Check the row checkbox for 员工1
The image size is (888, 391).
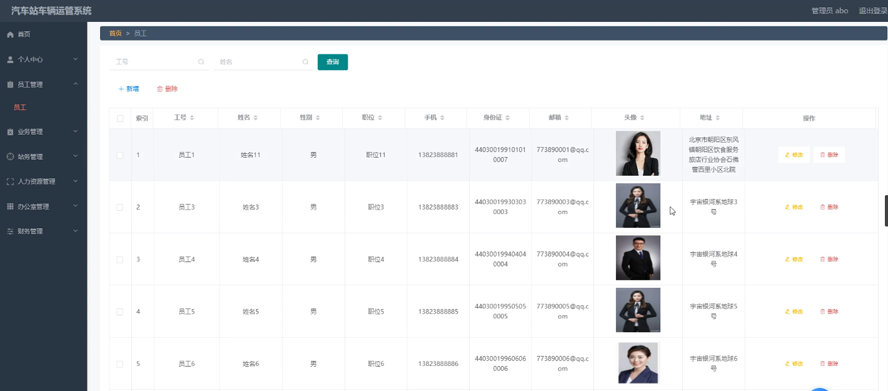[119, 155]
